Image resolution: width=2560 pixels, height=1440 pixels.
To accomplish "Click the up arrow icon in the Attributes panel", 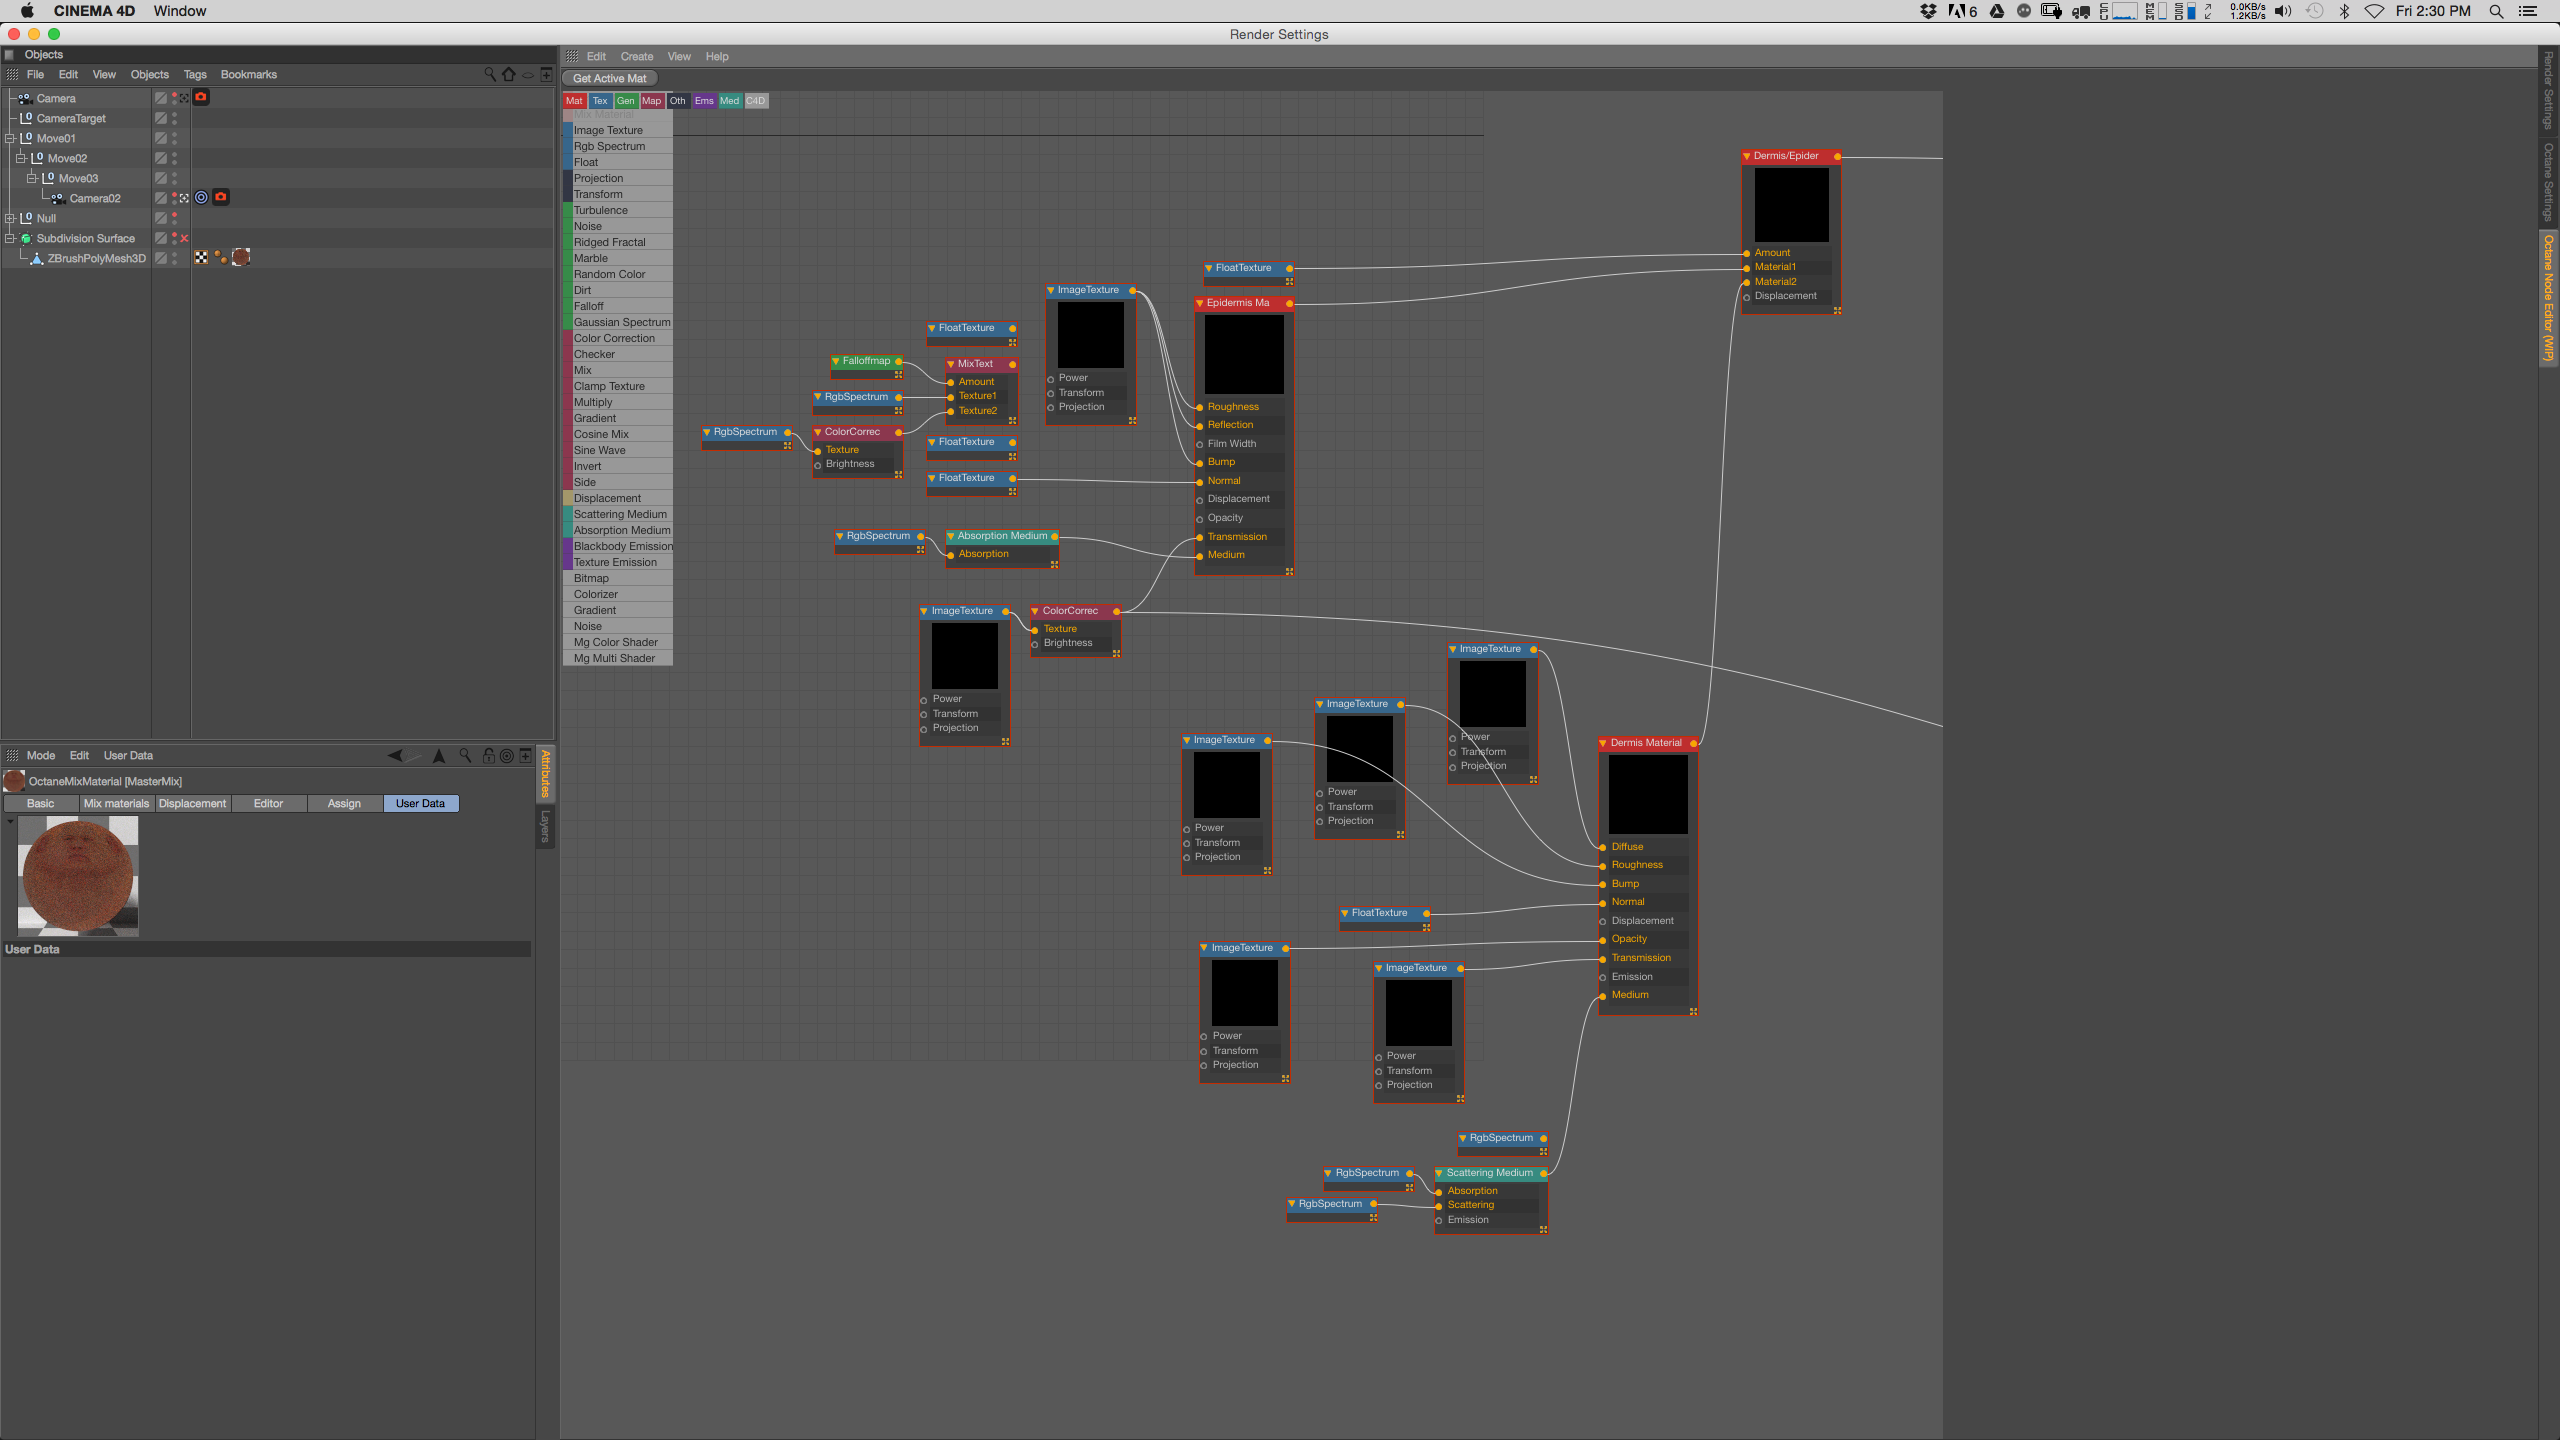I will [438, 756].
